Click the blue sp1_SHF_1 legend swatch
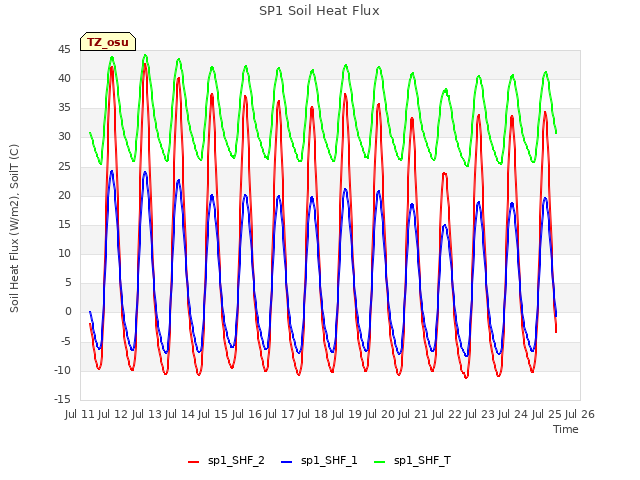The height and width of the screenshot is (480, 640). [x=287, y=462]
